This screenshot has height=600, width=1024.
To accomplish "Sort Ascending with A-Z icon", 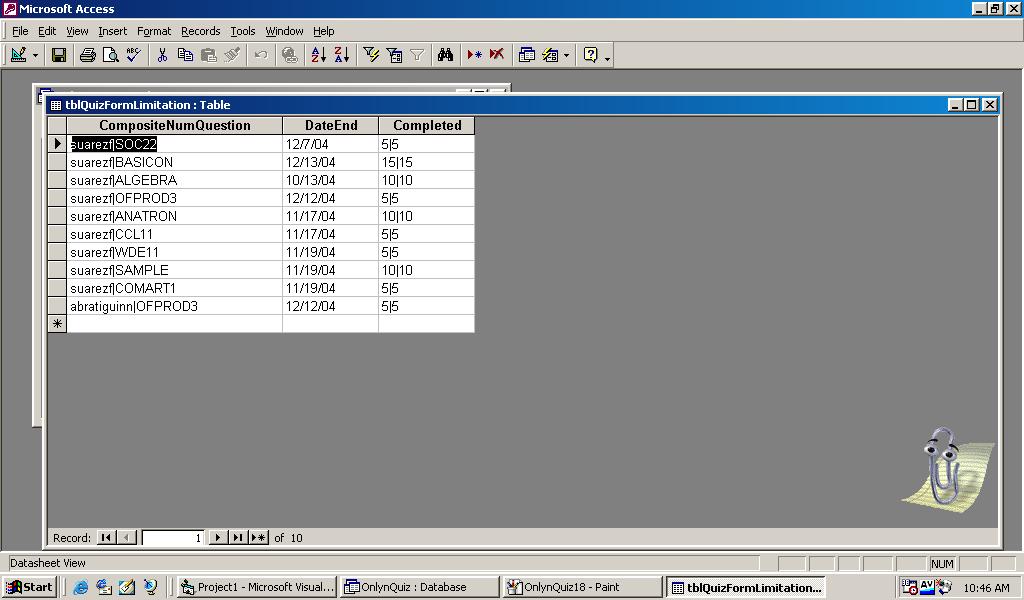I will [318, 55].
